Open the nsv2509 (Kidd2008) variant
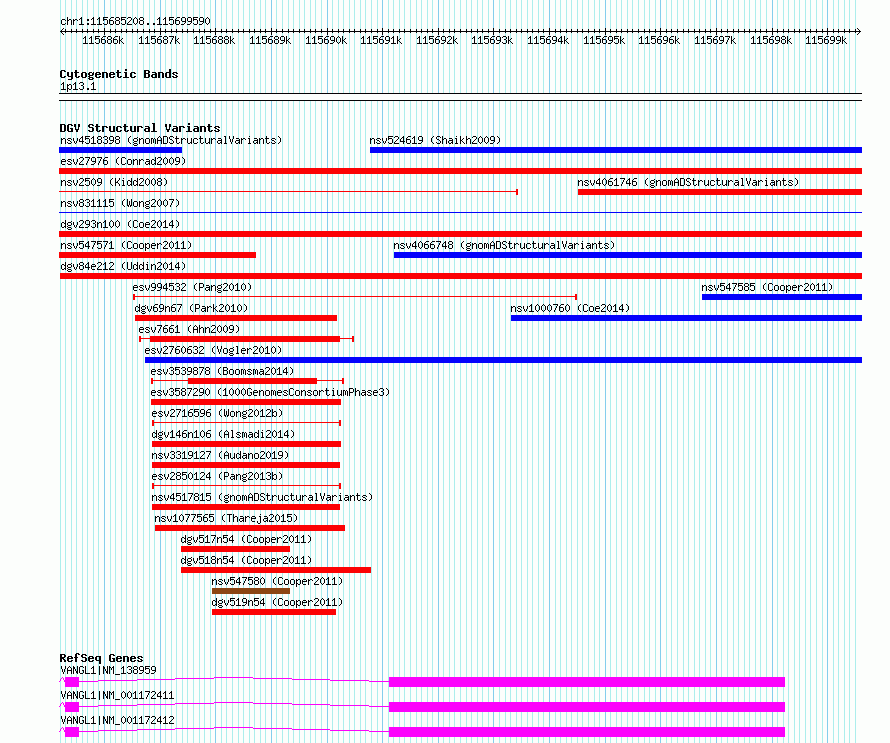This screenshot has width=890, height=743. pyautogui.click(x=288, y=192)
